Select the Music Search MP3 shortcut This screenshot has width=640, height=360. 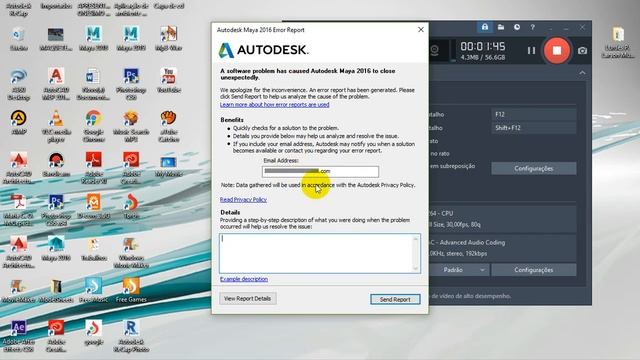pyautogui.click(x=131, y=127)
